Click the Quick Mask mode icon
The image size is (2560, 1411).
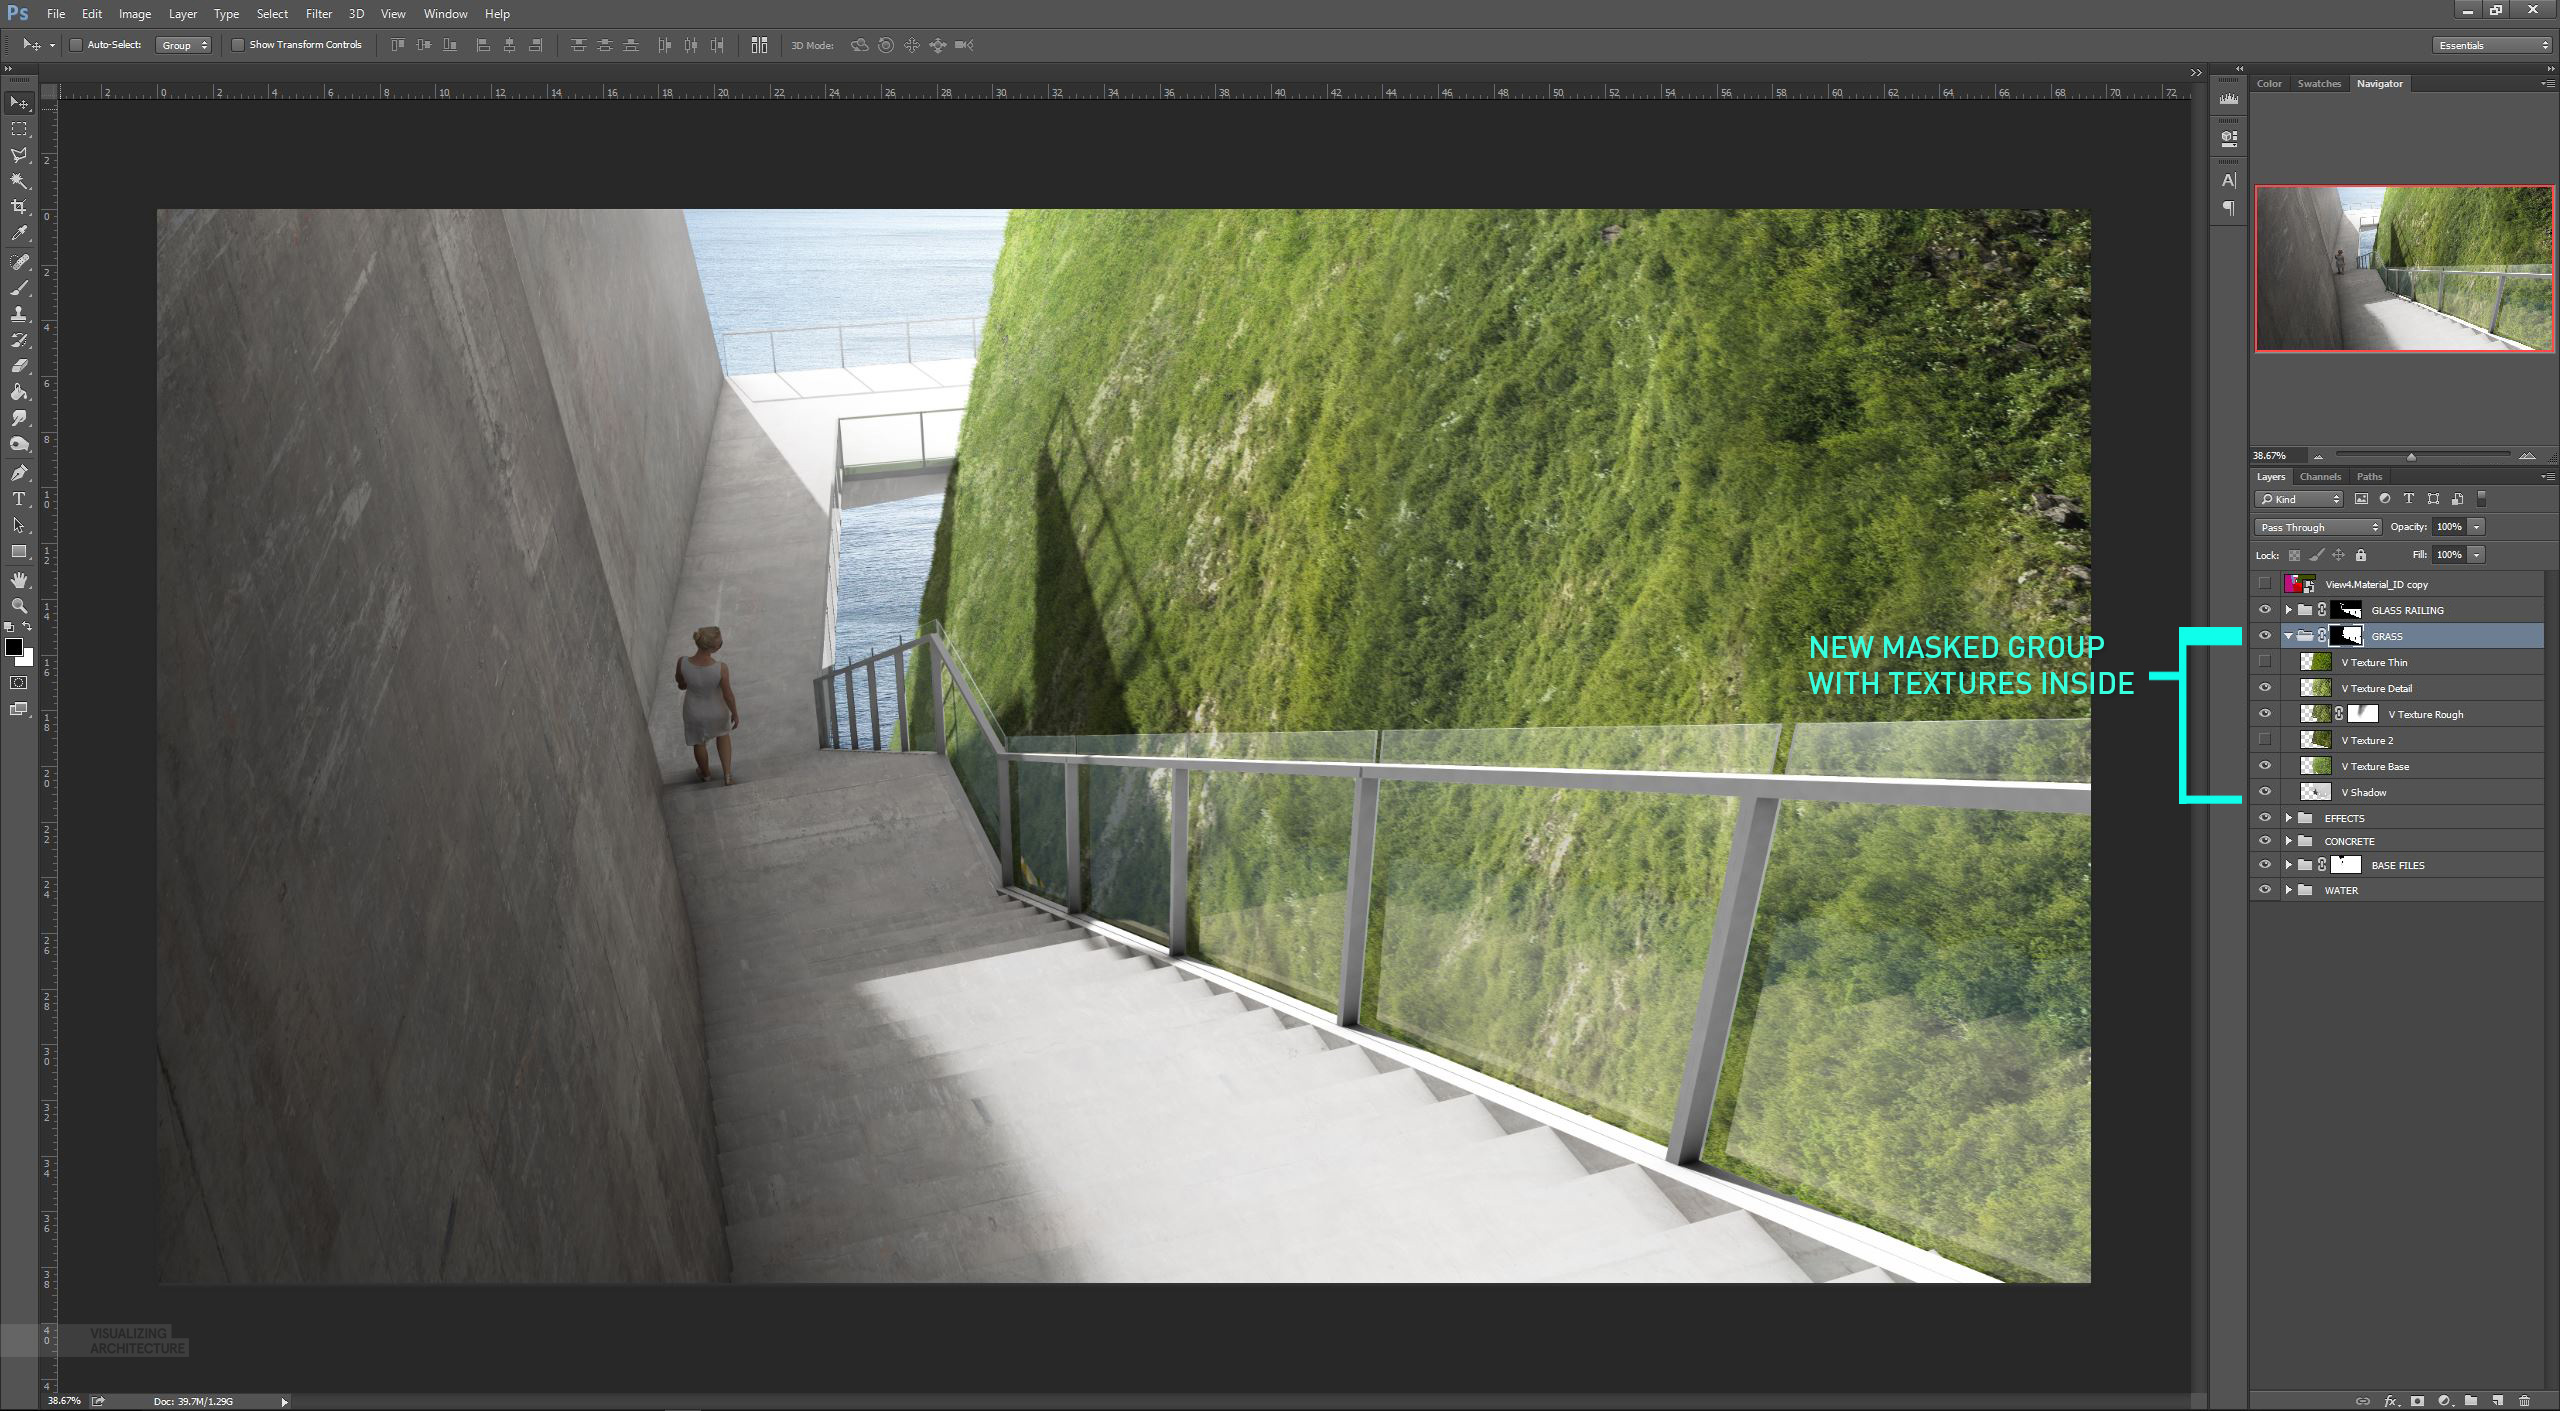click(x=21, y=683)
